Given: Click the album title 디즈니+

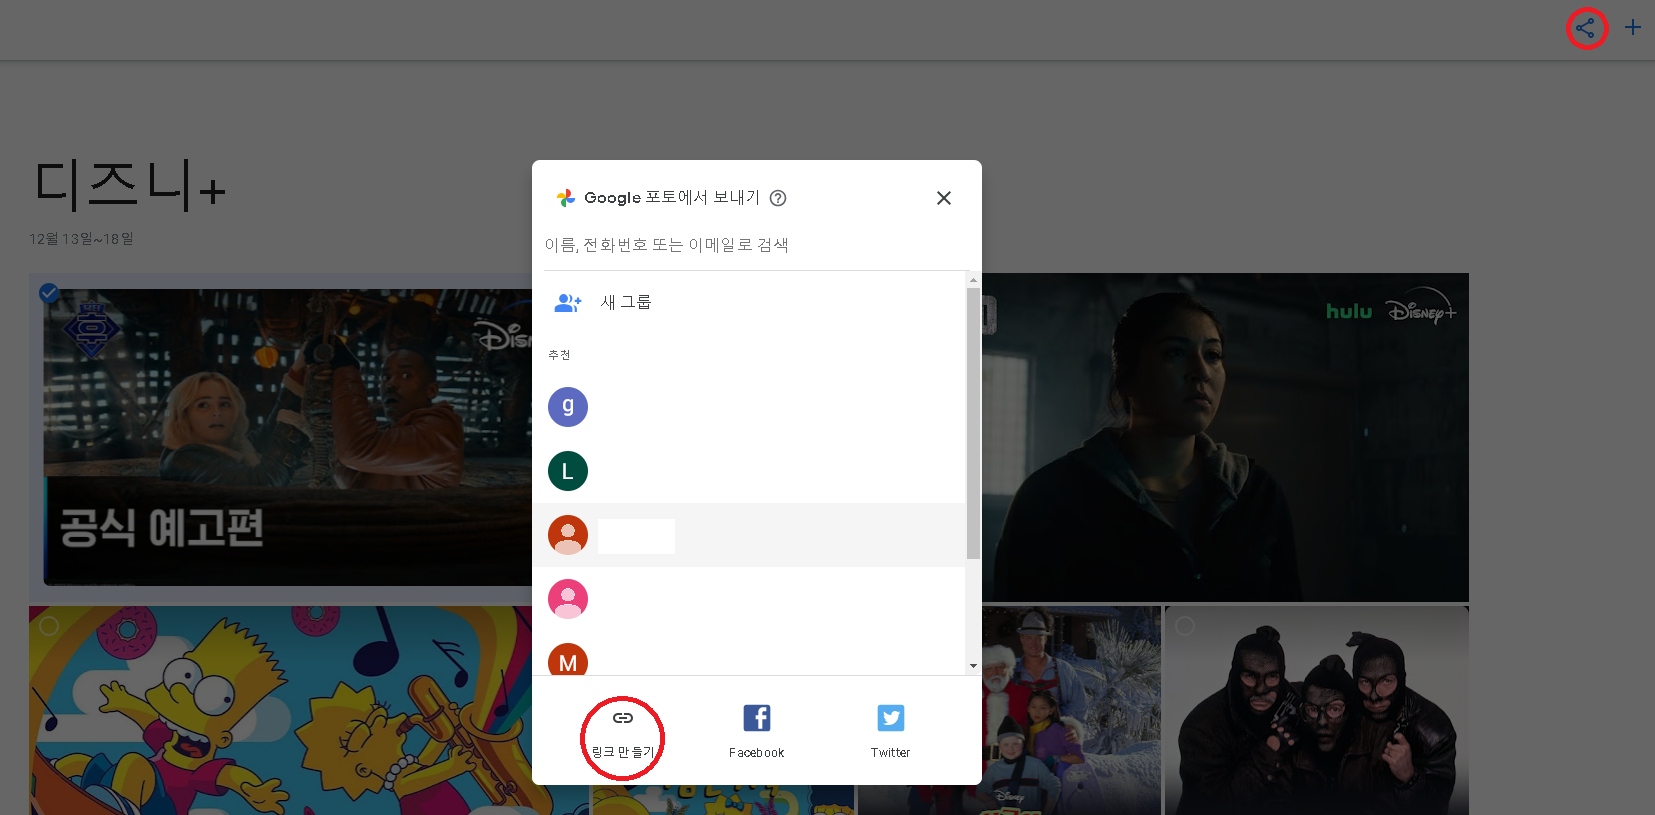Looking at the screenshot, I should coord(130,186).
